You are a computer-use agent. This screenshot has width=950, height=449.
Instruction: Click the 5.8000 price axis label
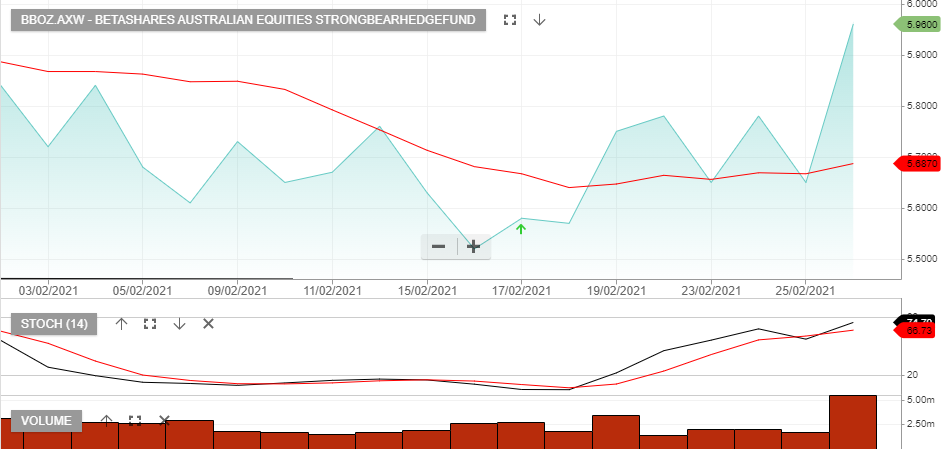pos(923,106)
